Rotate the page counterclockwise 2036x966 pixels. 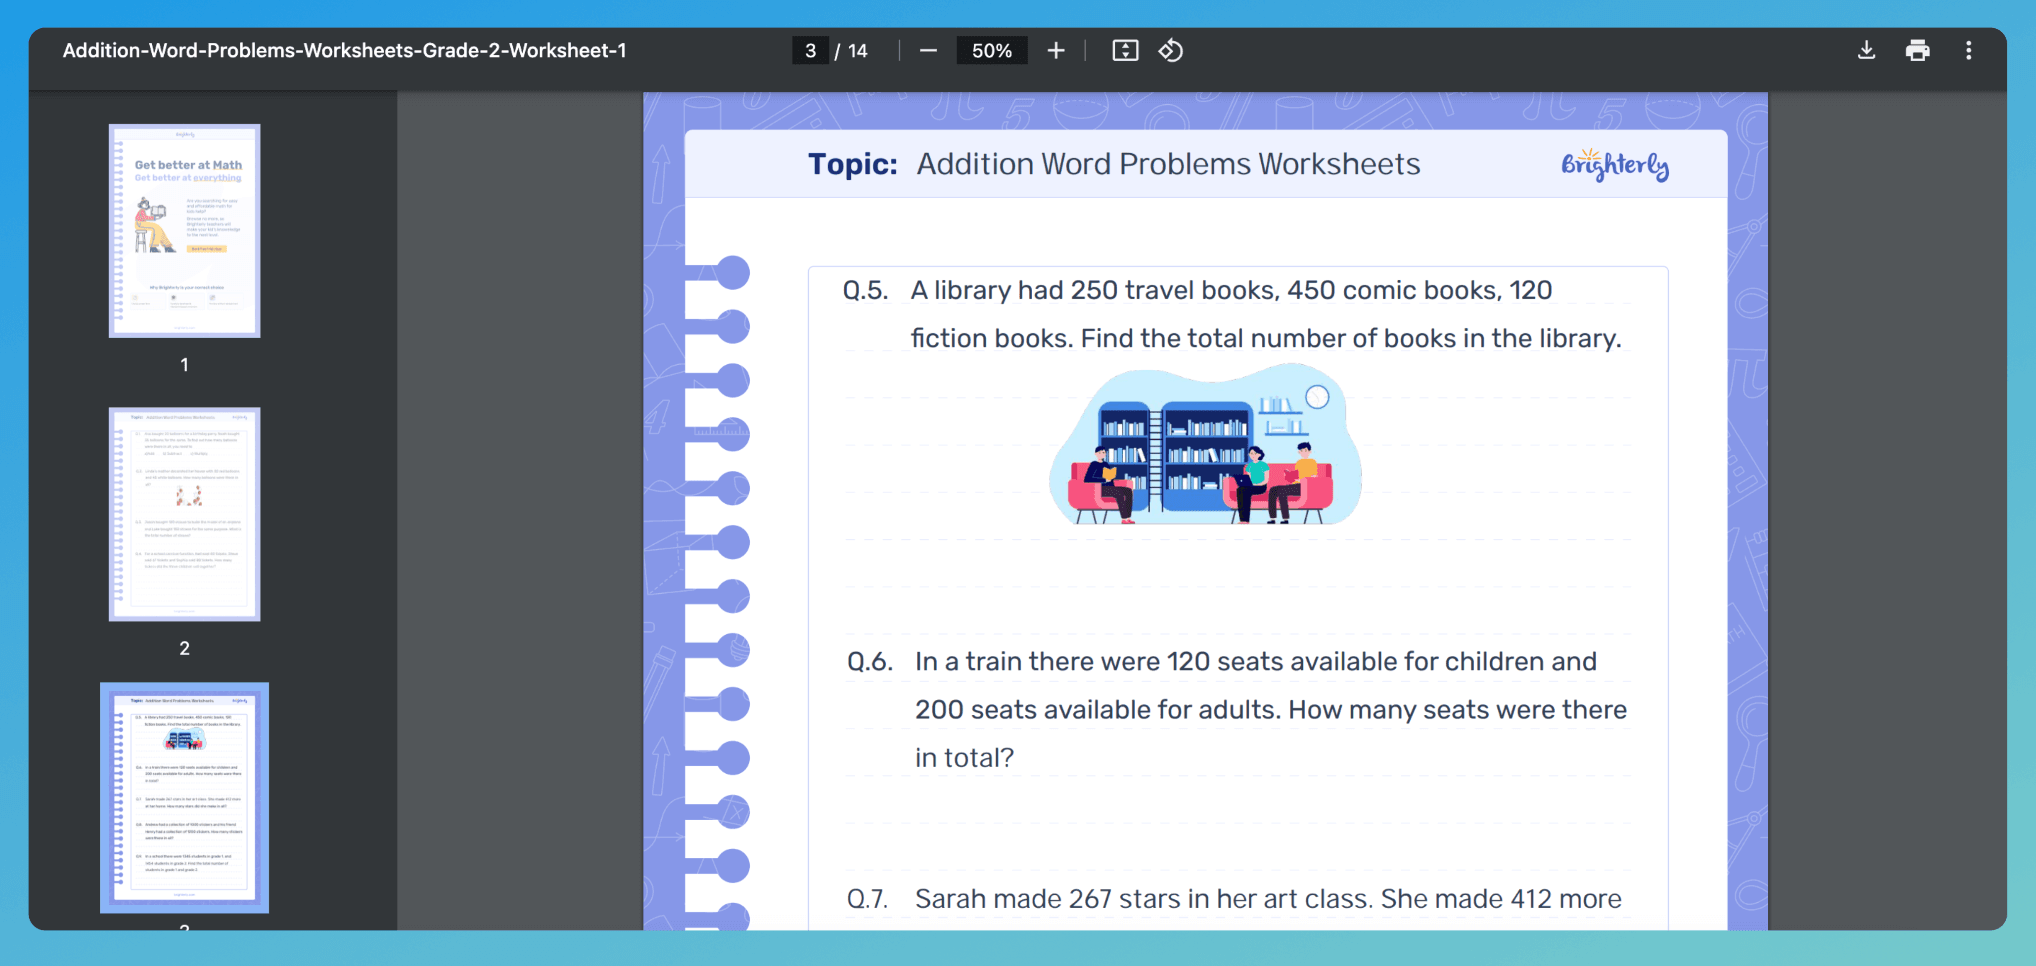coord(1170,50)
